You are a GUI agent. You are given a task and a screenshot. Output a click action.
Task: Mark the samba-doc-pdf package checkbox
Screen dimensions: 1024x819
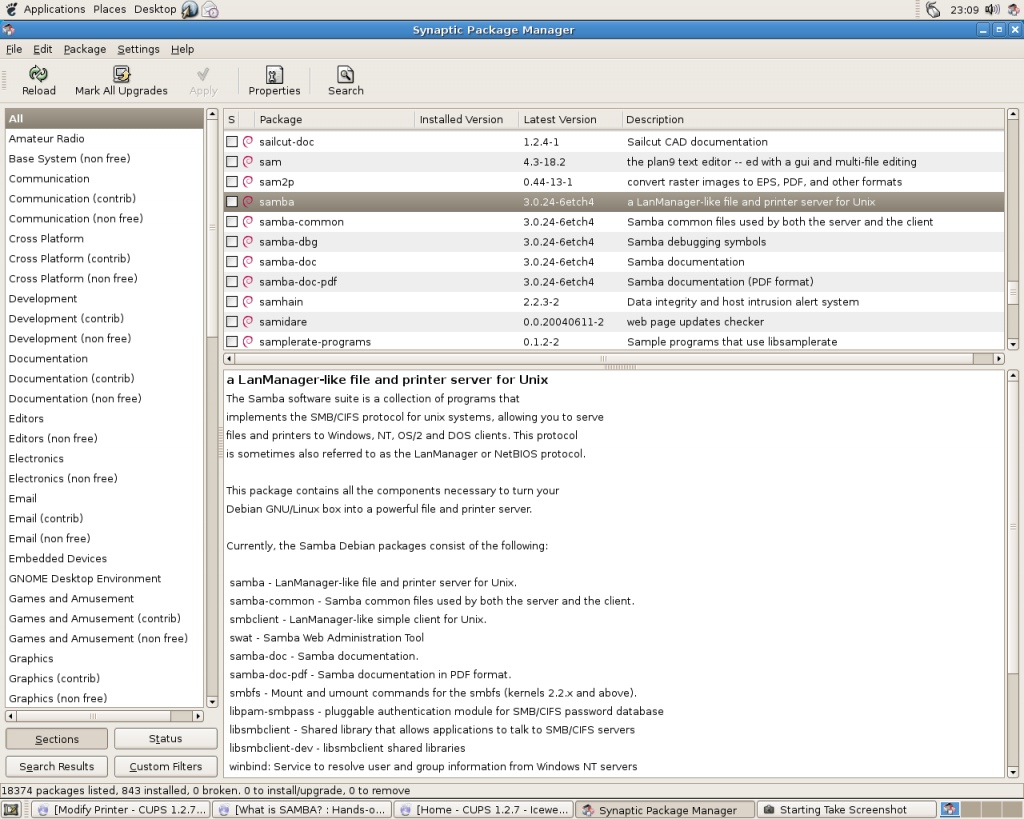click(232, 281)
